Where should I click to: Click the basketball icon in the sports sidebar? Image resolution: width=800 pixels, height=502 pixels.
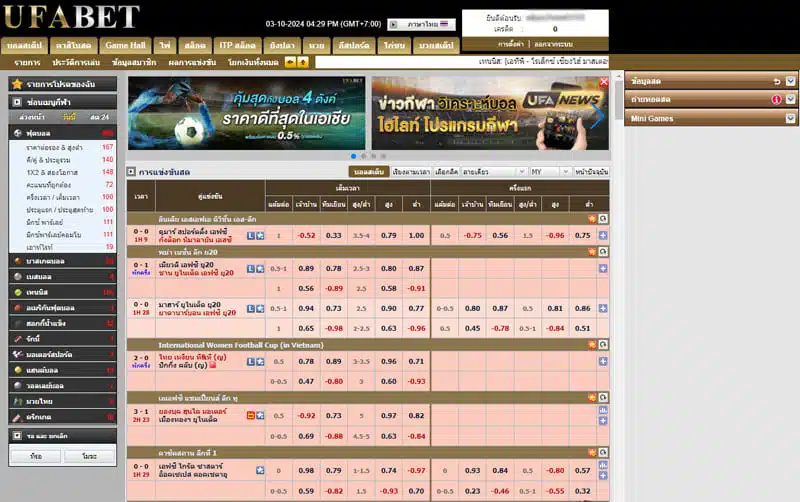pos(18,261)
